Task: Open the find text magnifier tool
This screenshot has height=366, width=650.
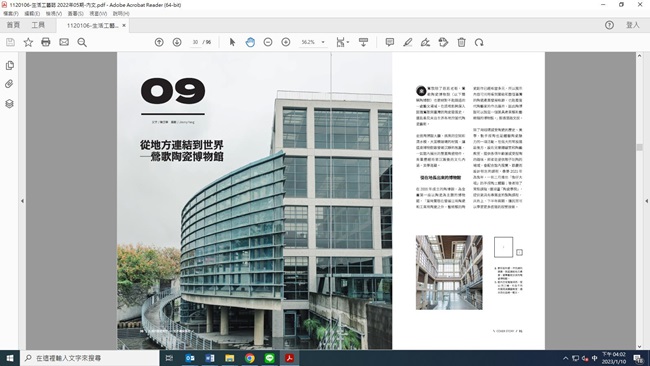Action: [x=82, y=42]
